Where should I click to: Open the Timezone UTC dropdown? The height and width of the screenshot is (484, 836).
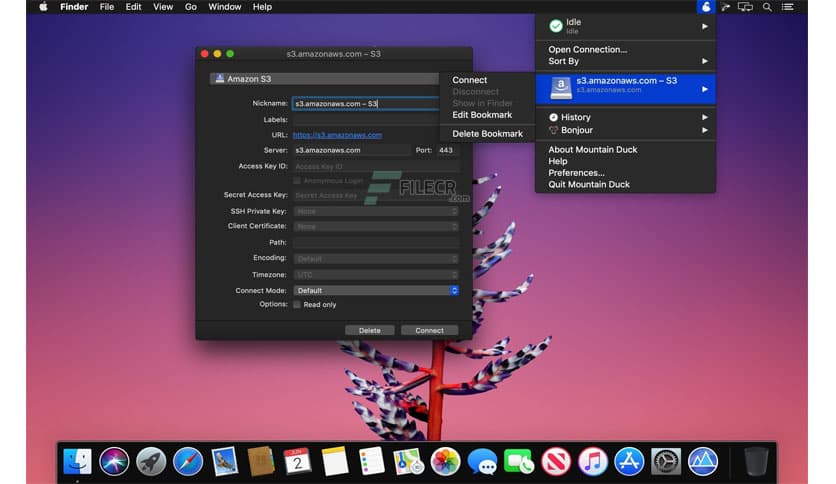click(376, 275)
